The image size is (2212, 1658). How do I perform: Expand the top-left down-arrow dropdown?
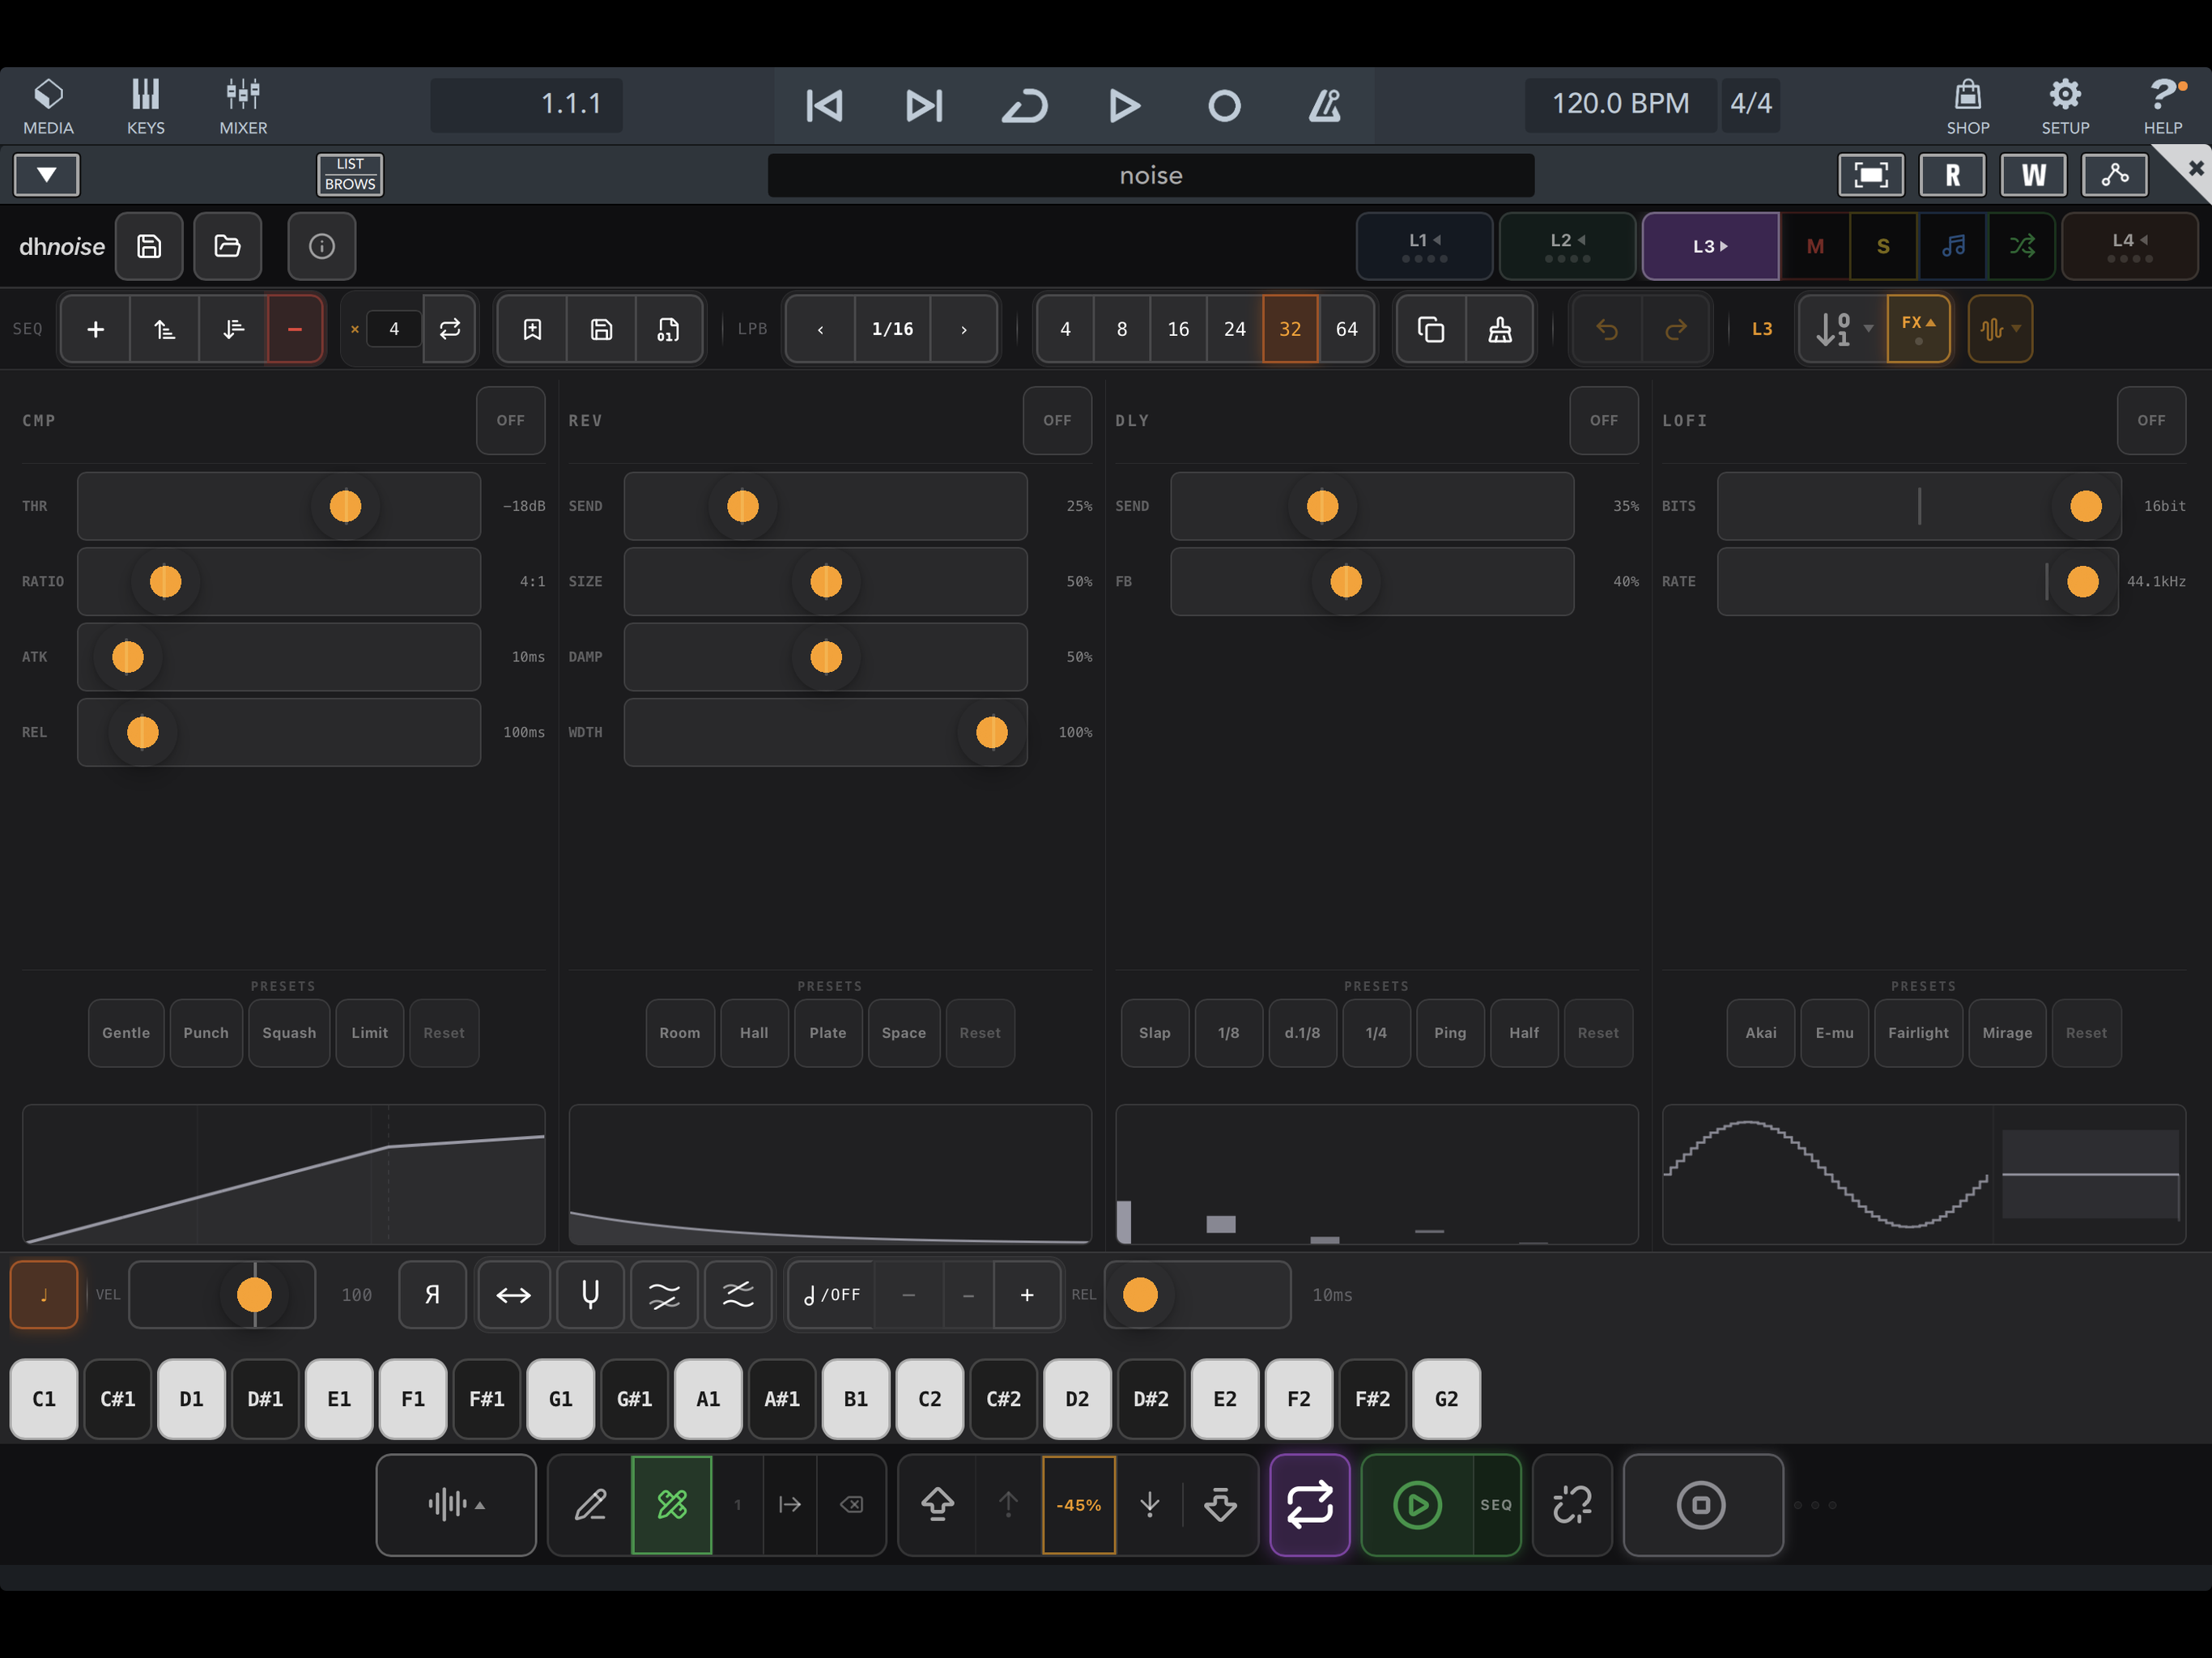click(x=46, y=175)
